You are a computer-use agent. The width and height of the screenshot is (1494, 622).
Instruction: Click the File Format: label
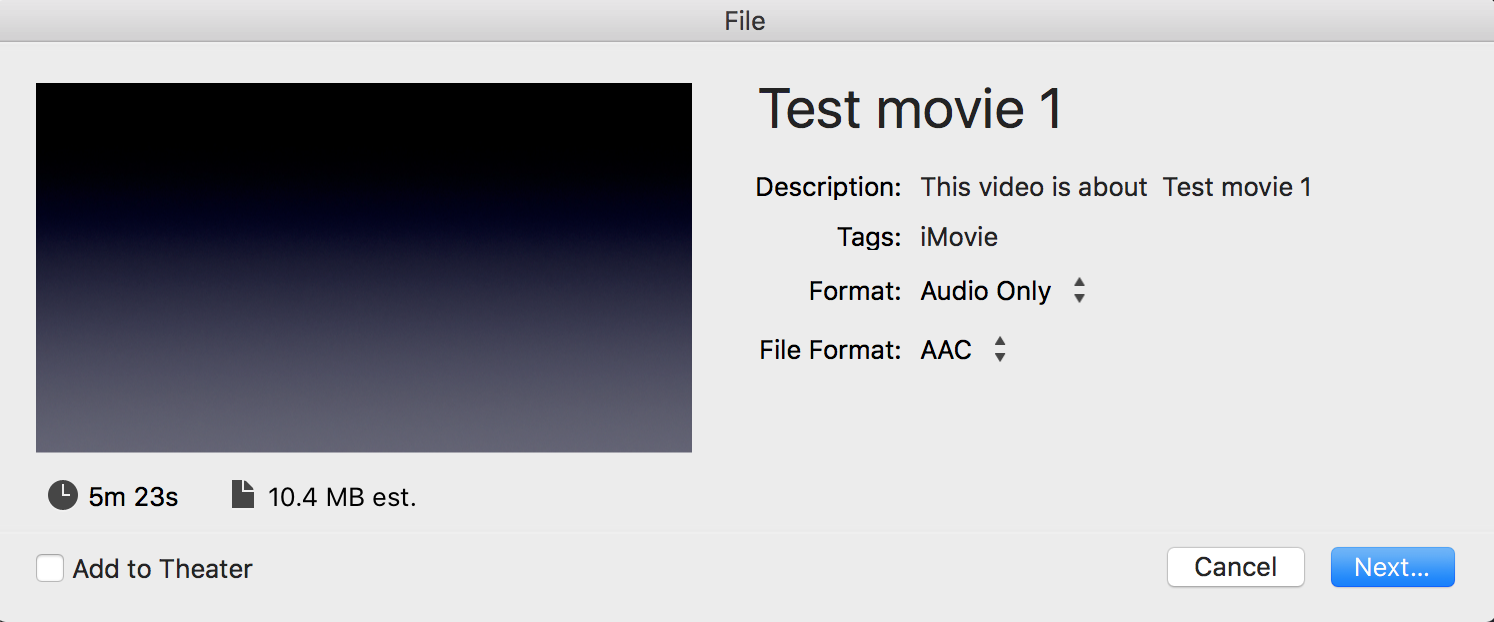(x=830, y=350)
